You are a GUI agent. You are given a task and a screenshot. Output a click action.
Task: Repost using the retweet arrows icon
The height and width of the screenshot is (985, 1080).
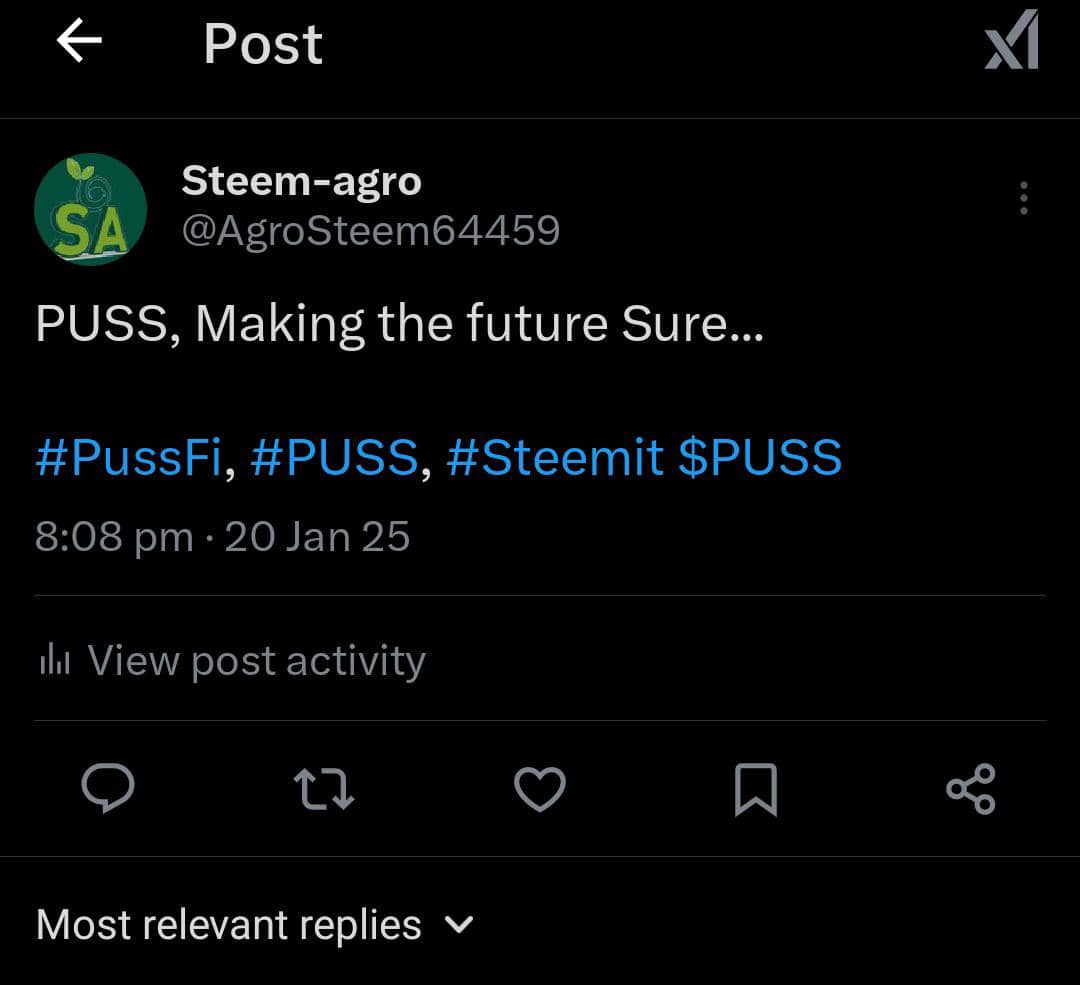click(324, 789)
